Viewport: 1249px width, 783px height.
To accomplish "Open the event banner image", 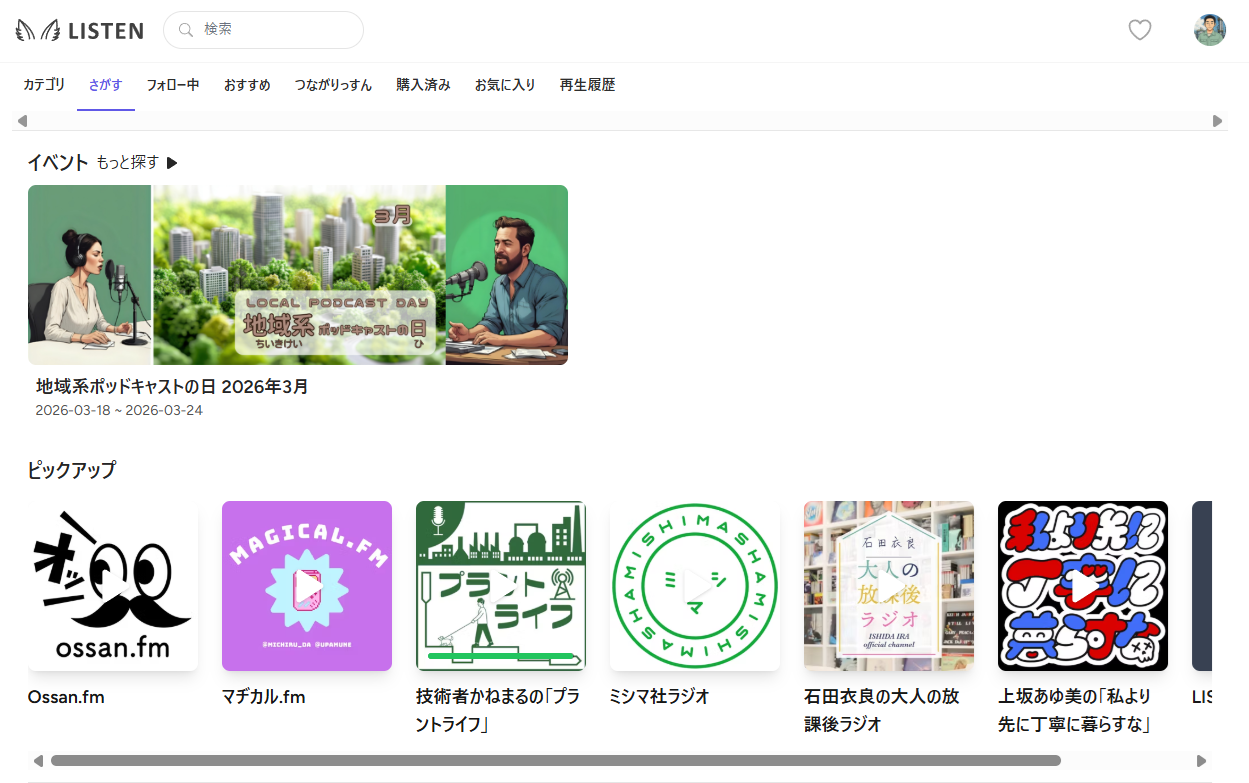I will [297, 274].
